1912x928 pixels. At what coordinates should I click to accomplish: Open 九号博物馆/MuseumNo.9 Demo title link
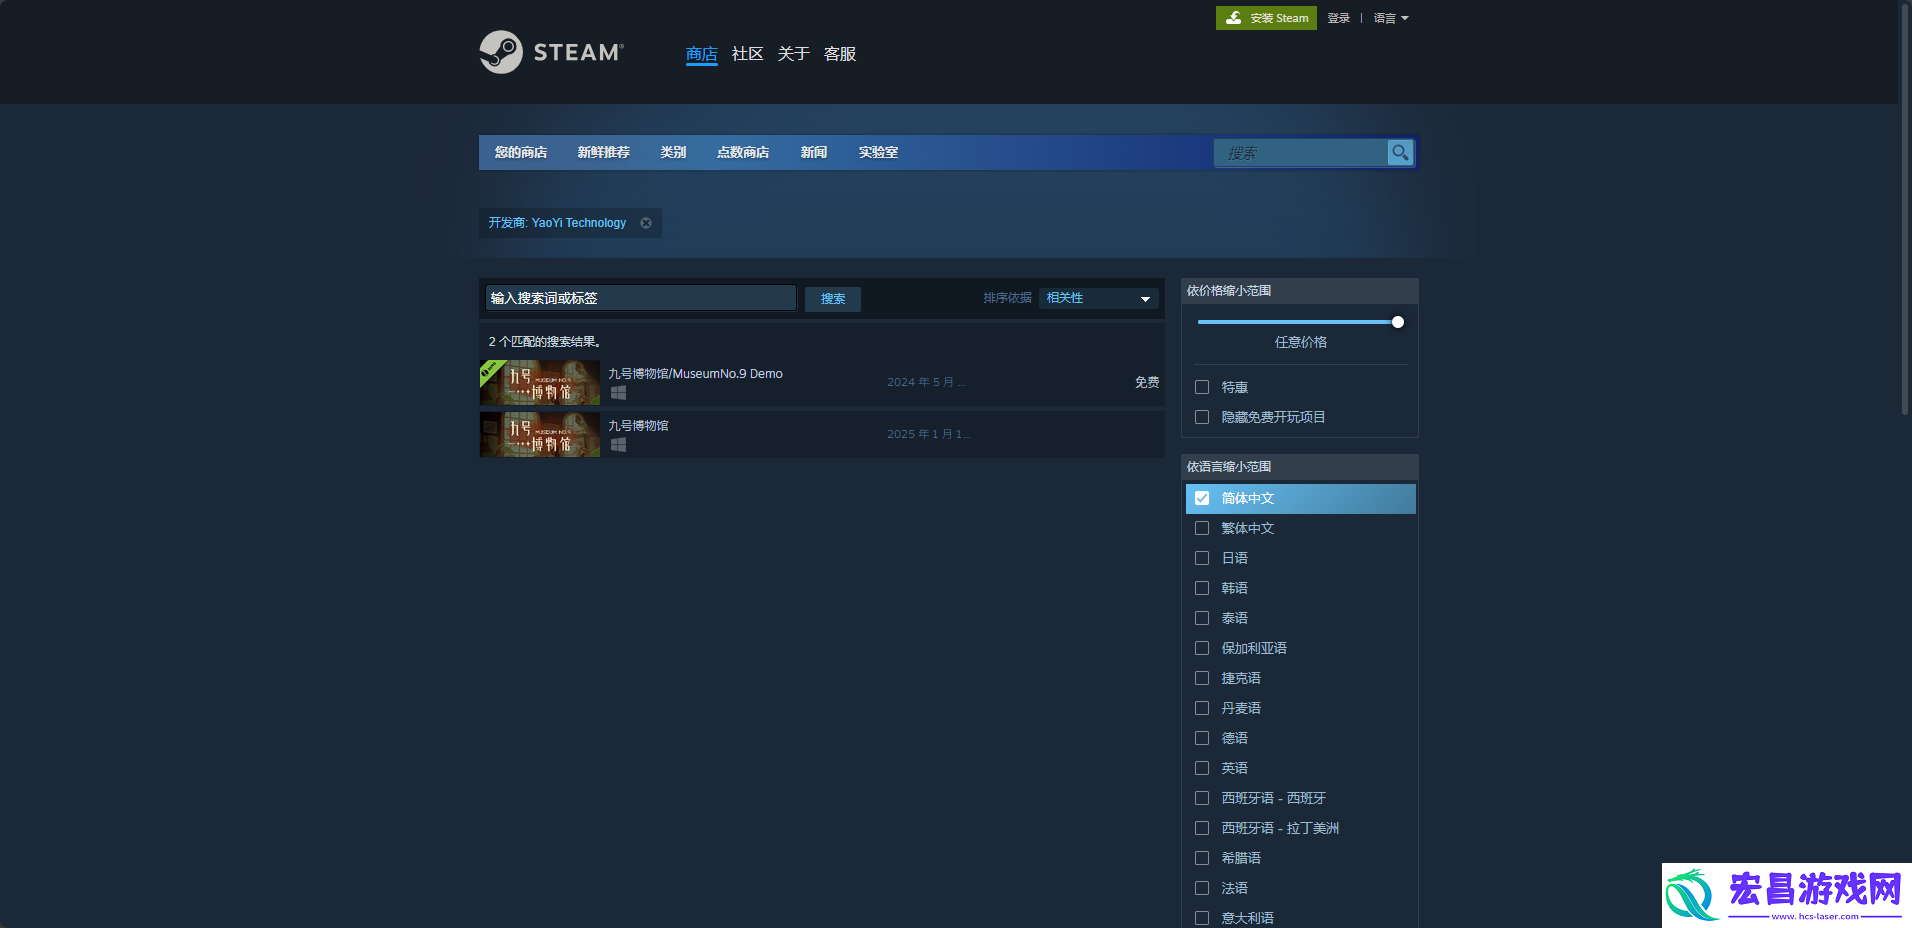(696, 374)
